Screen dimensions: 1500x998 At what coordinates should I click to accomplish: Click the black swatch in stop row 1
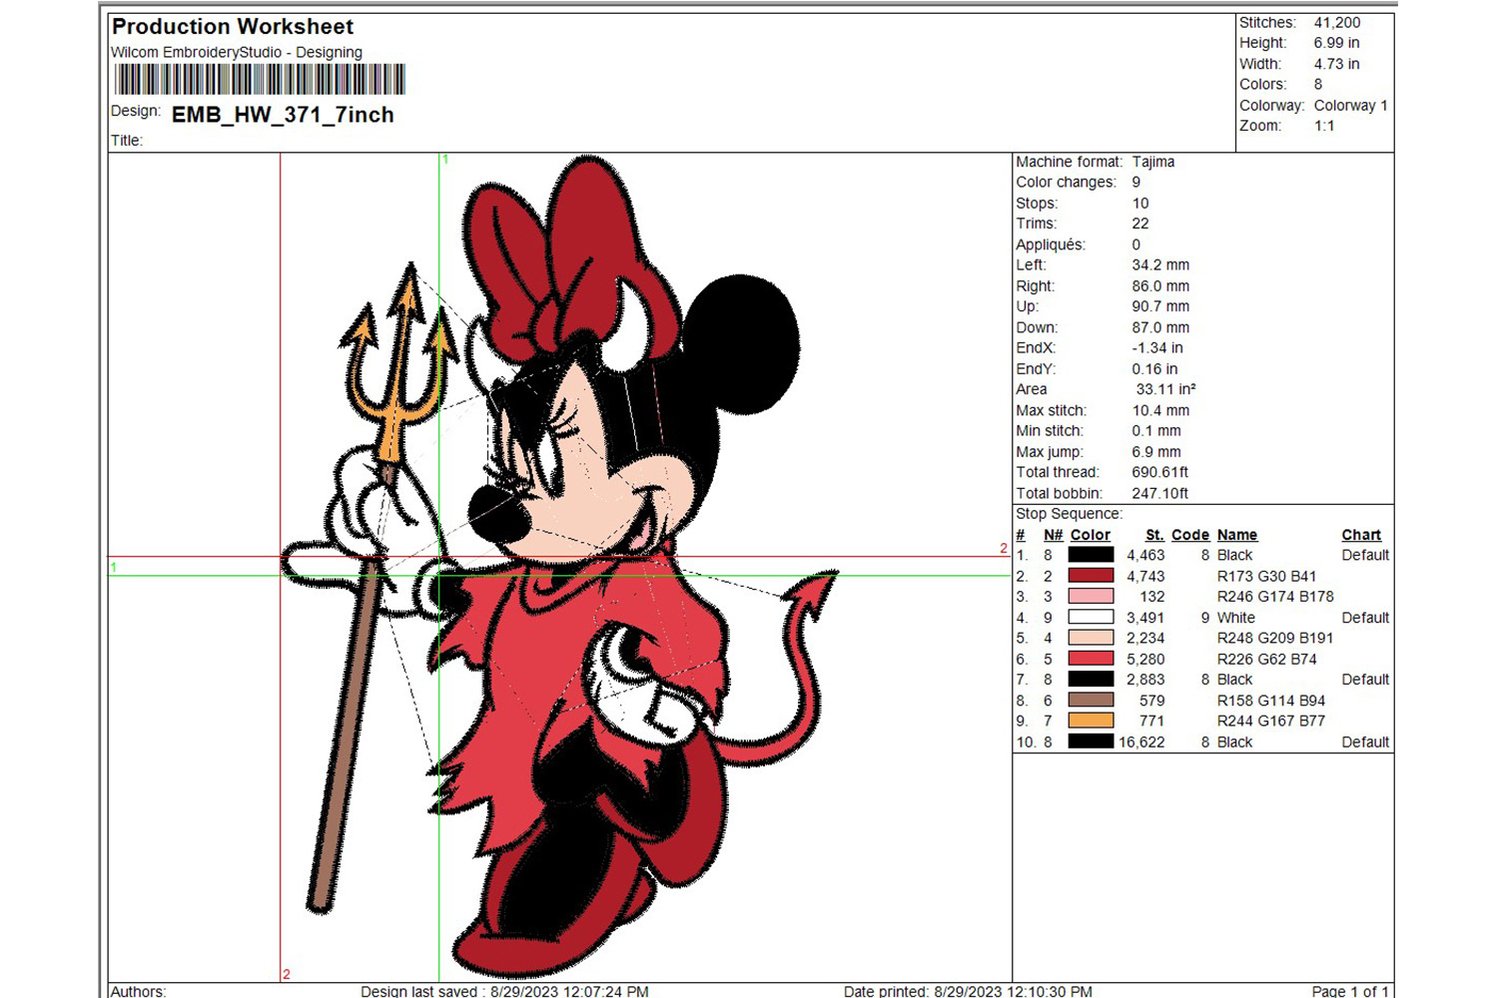click(x=1091, y=555)
